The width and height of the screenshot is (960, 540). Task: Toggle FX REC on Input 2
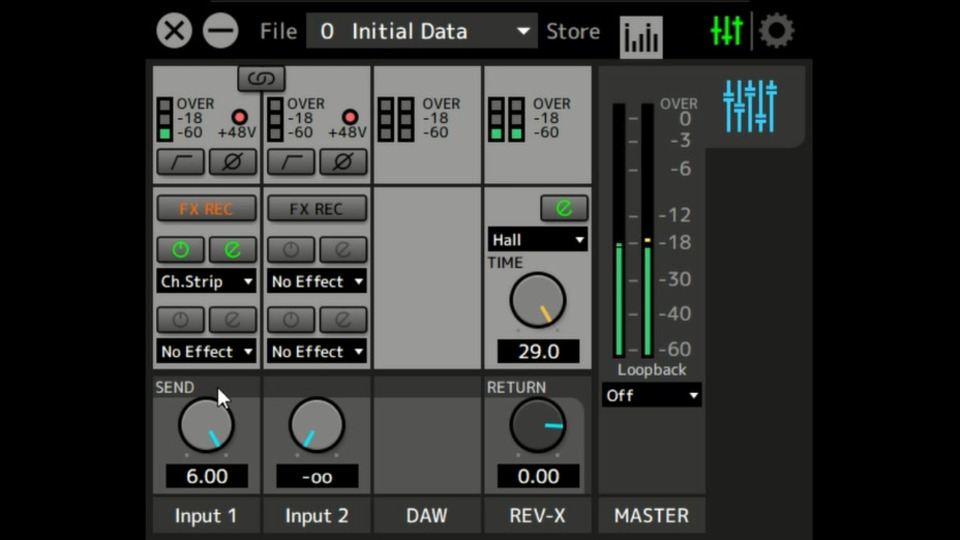317,209
